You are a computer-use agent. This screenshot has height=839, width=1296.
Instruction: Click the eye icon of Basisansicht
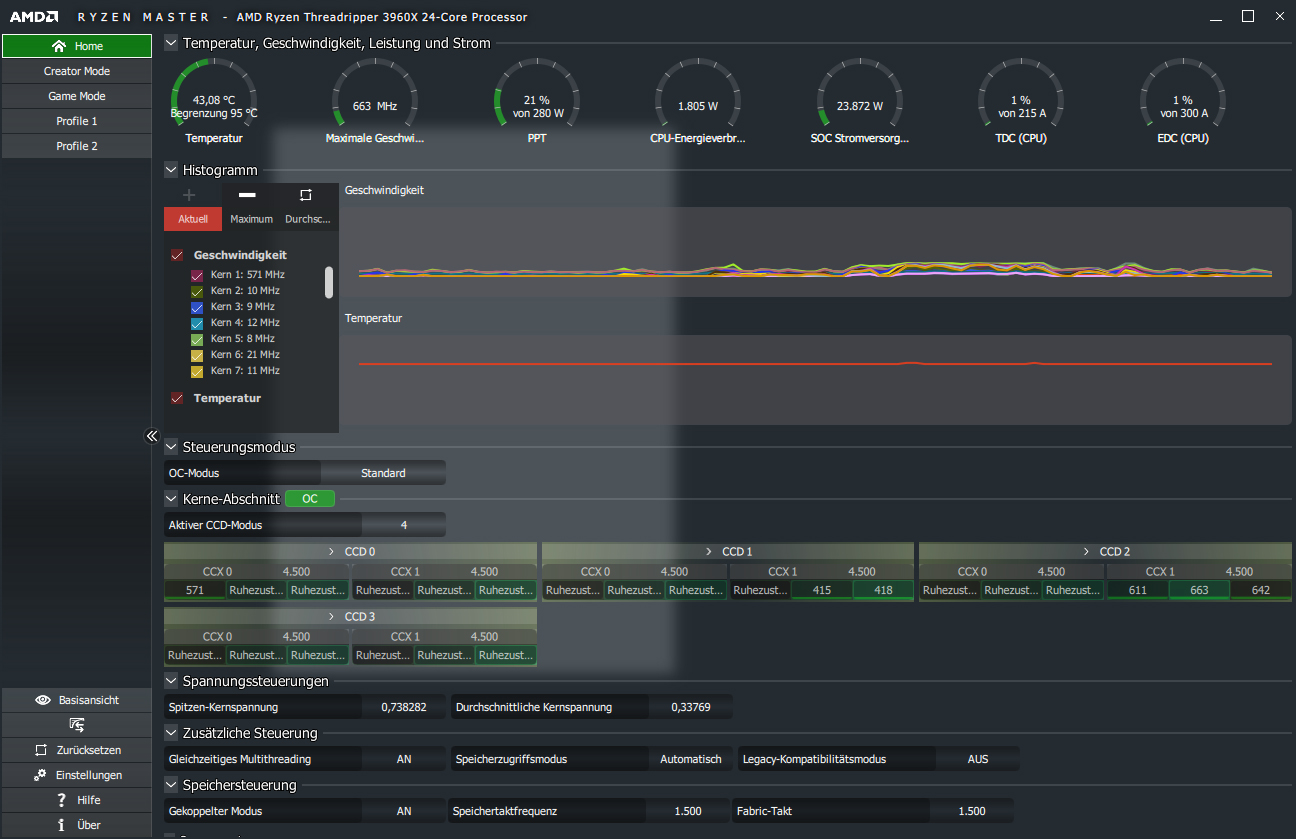42,700
